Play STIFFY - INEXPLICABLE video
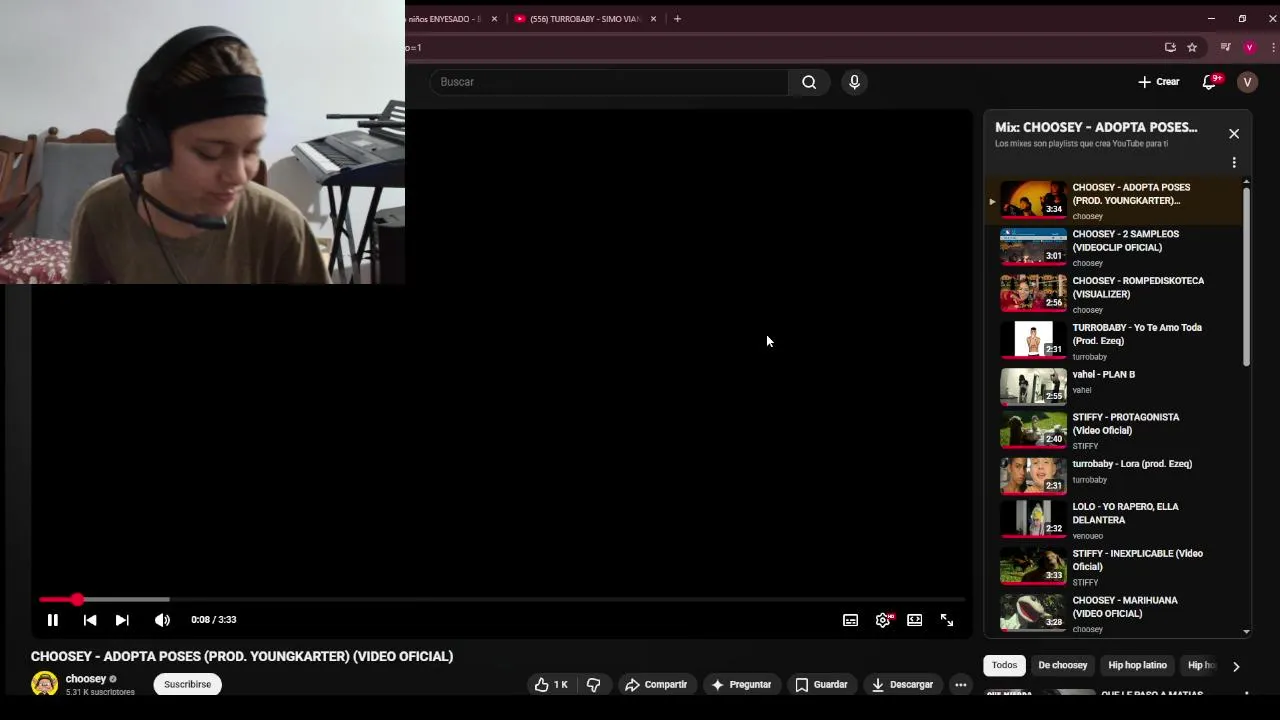The width and height of the screenshot is (1280, 720). [x=1113, y=567]
